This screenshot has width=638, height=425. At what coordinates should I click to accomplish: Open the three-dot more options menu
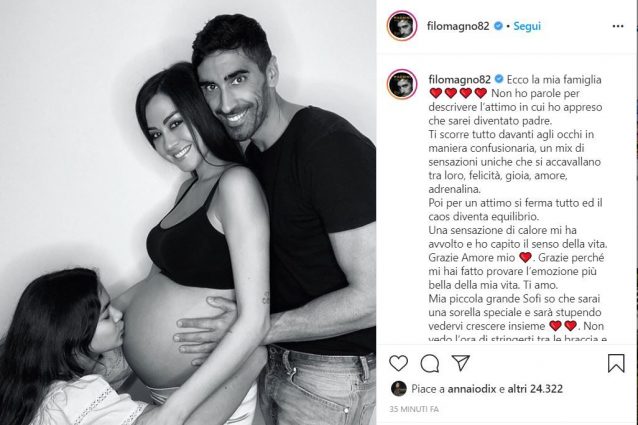[x=618, y=26]
